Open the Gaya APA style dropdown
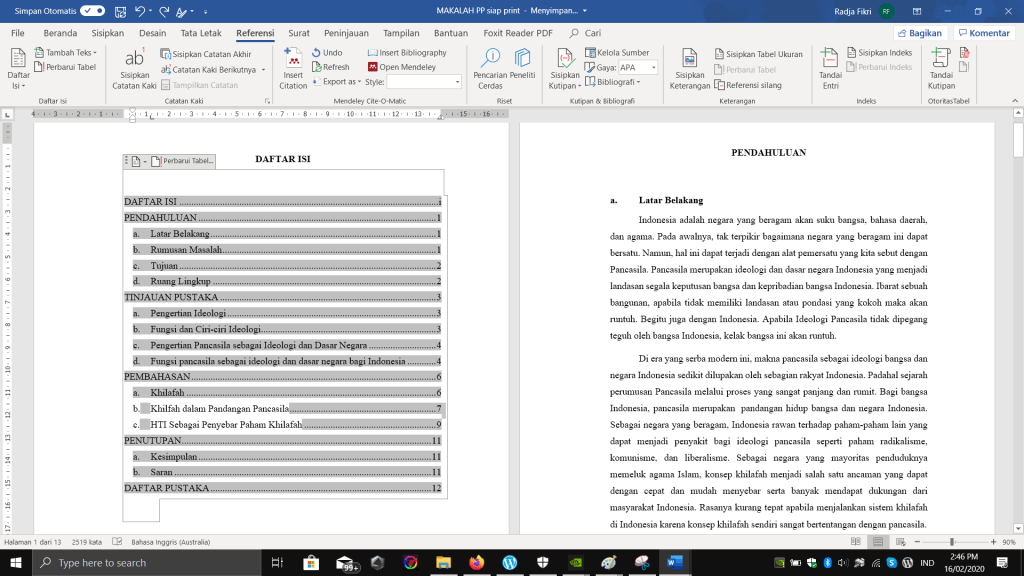 tap(638, 67)
